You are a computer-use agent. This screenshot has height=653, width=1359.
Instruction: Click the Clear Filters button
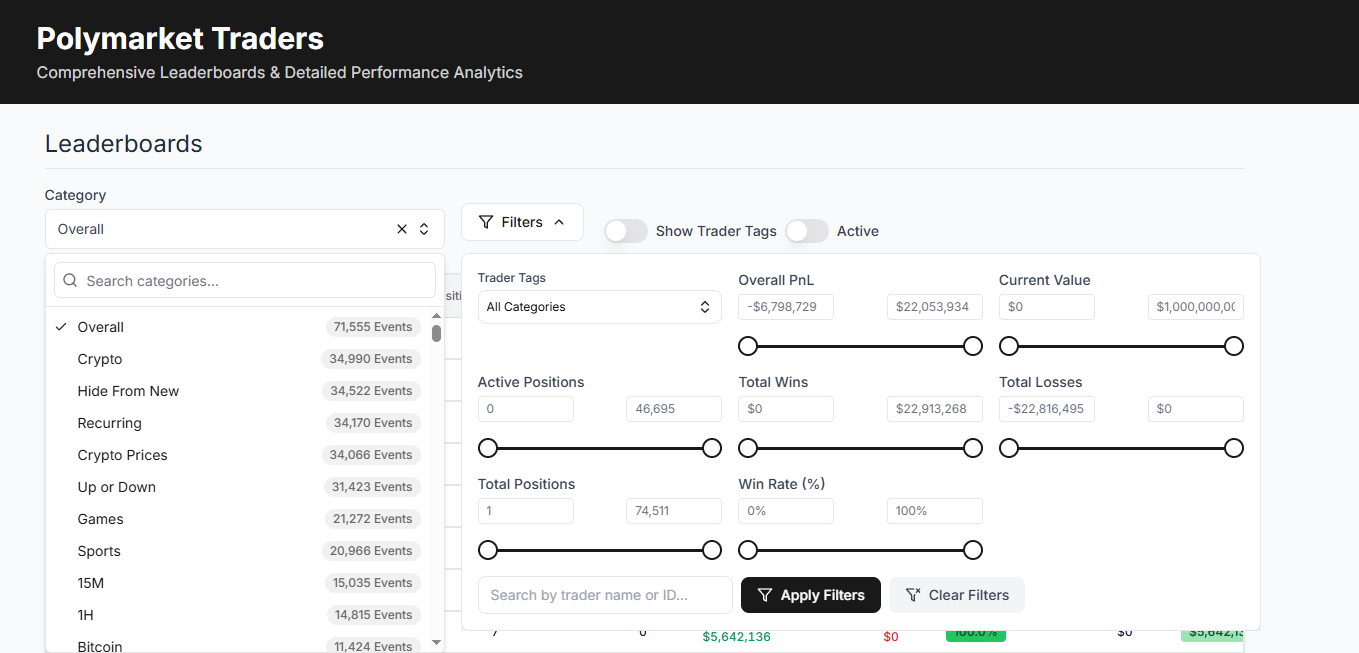pos(956,595)
